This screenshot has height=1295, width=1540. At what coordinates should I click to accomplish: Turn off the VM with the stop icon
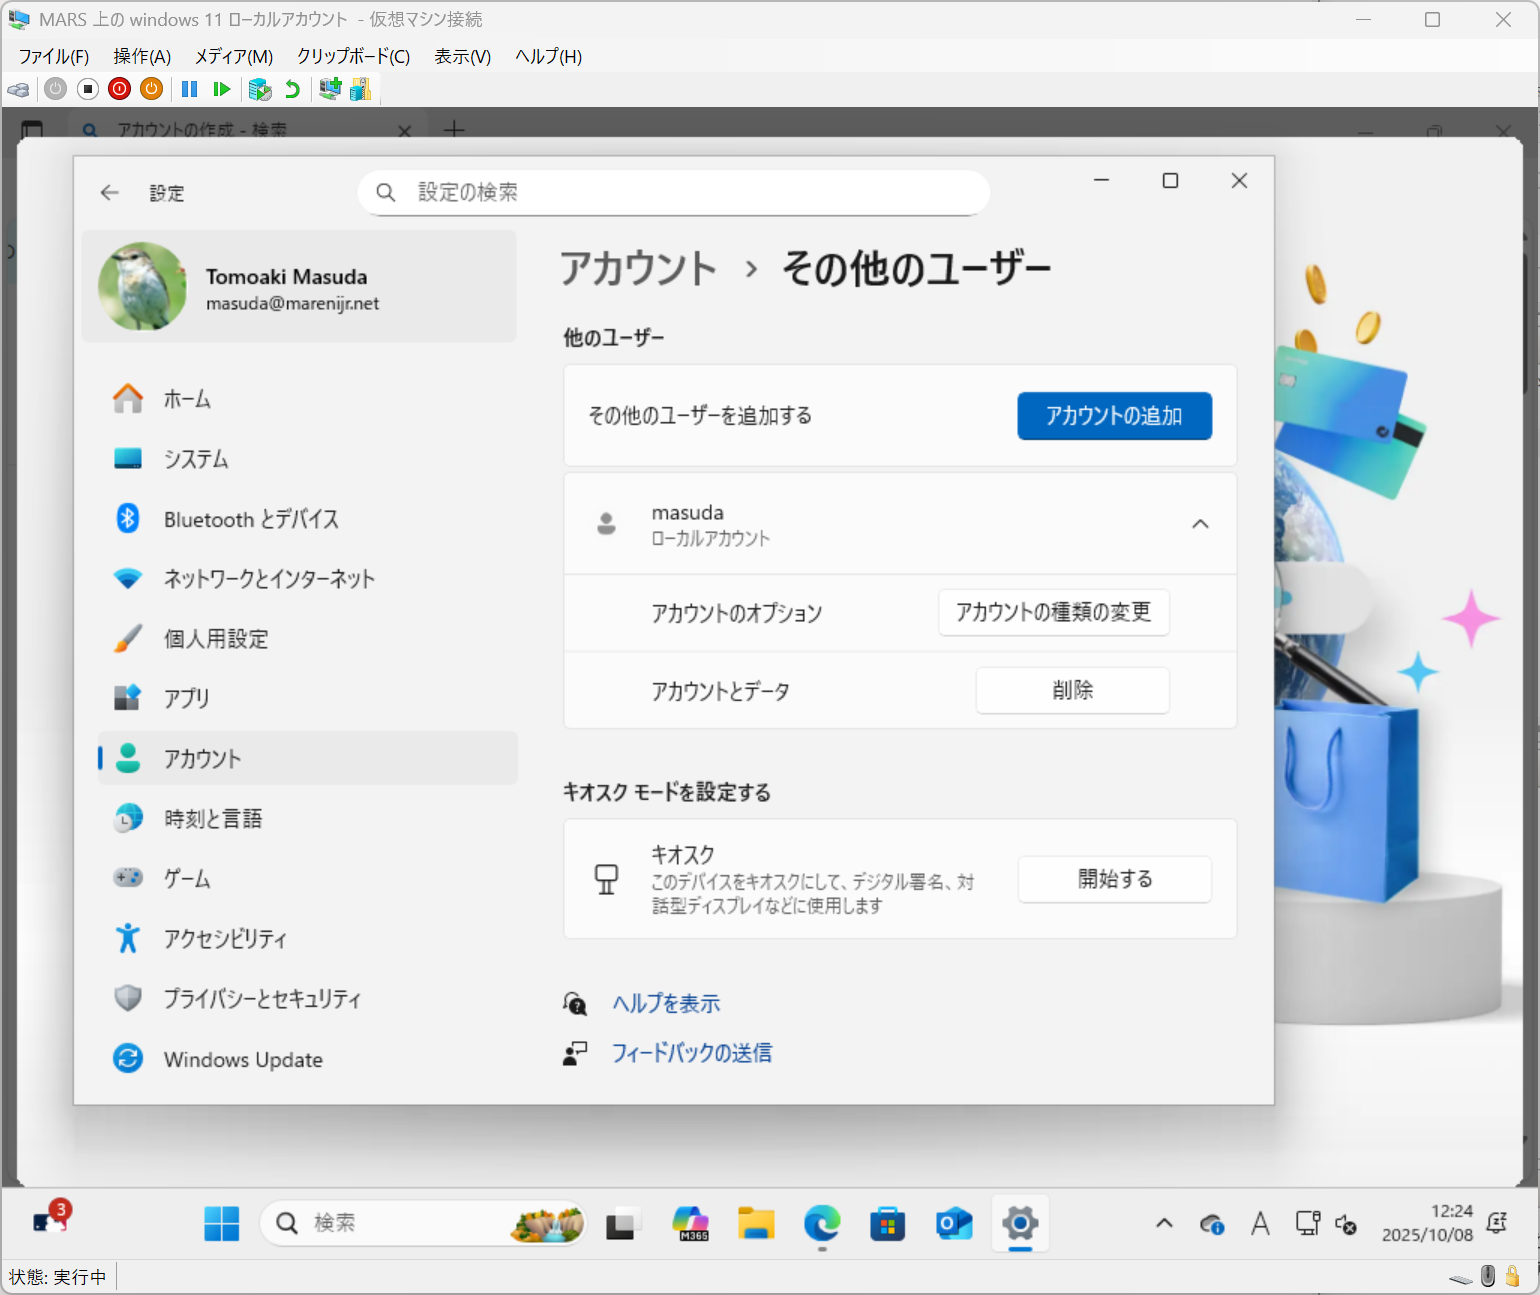(x=88, y=89)
